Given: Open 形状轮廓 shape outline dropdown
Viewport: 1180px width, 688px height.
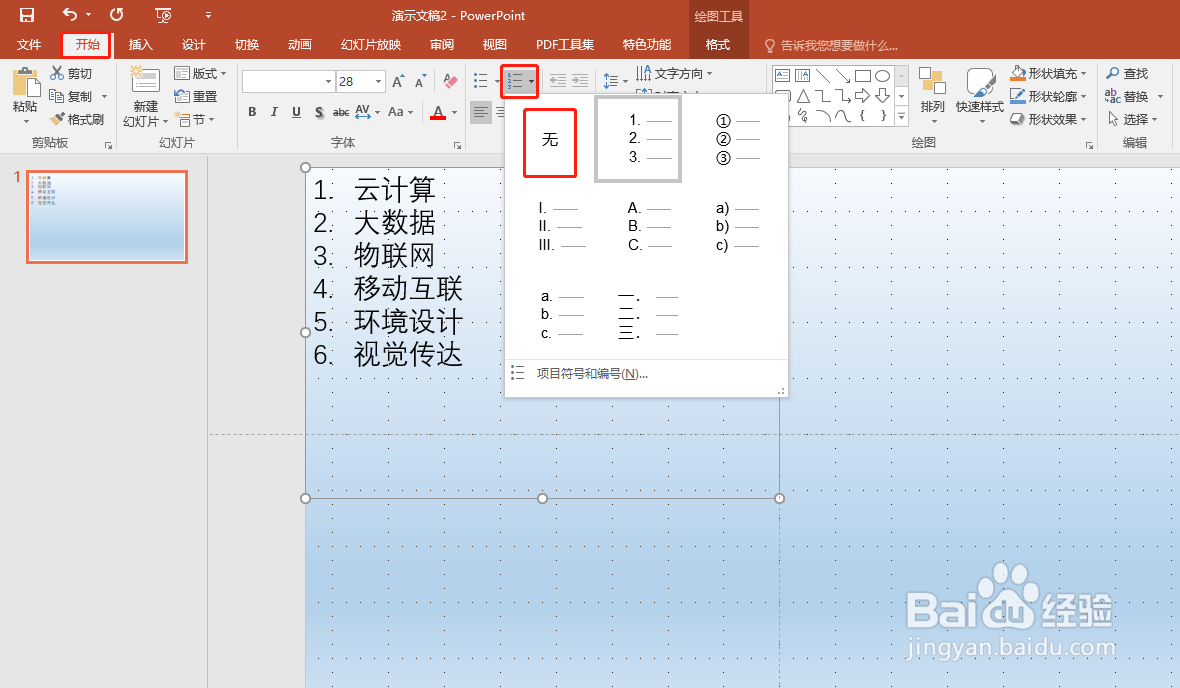Looking at the screenshot, I should point(1049,96).
